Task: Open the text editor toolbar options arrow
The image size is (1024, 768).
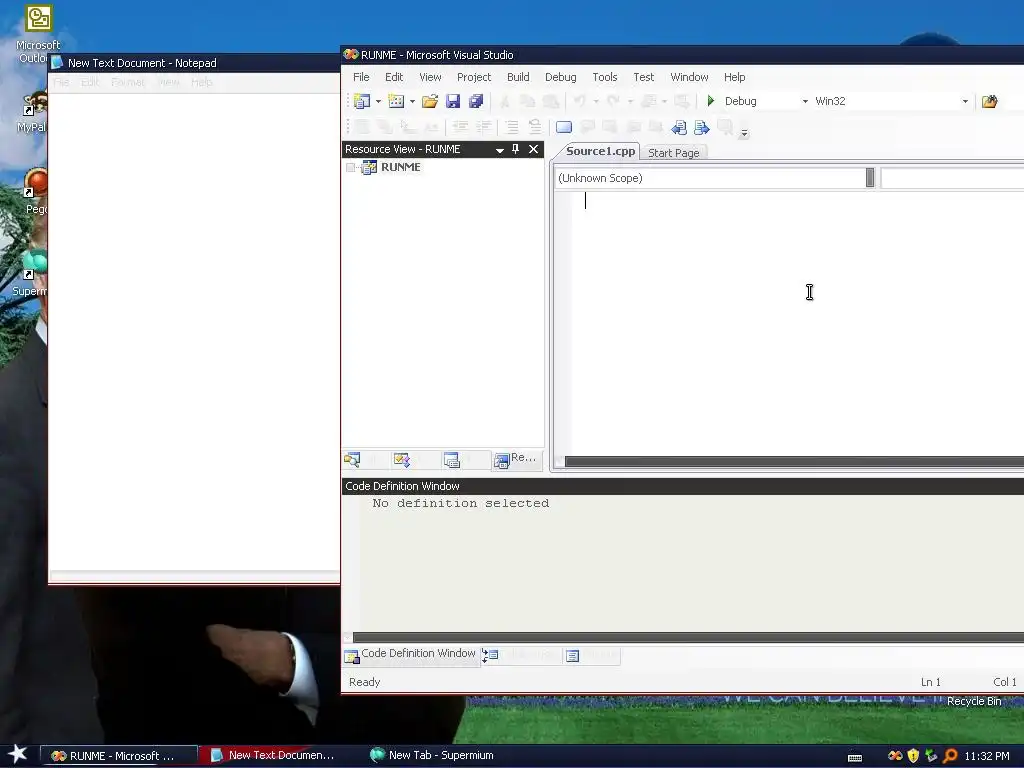Action: (744, 133)
